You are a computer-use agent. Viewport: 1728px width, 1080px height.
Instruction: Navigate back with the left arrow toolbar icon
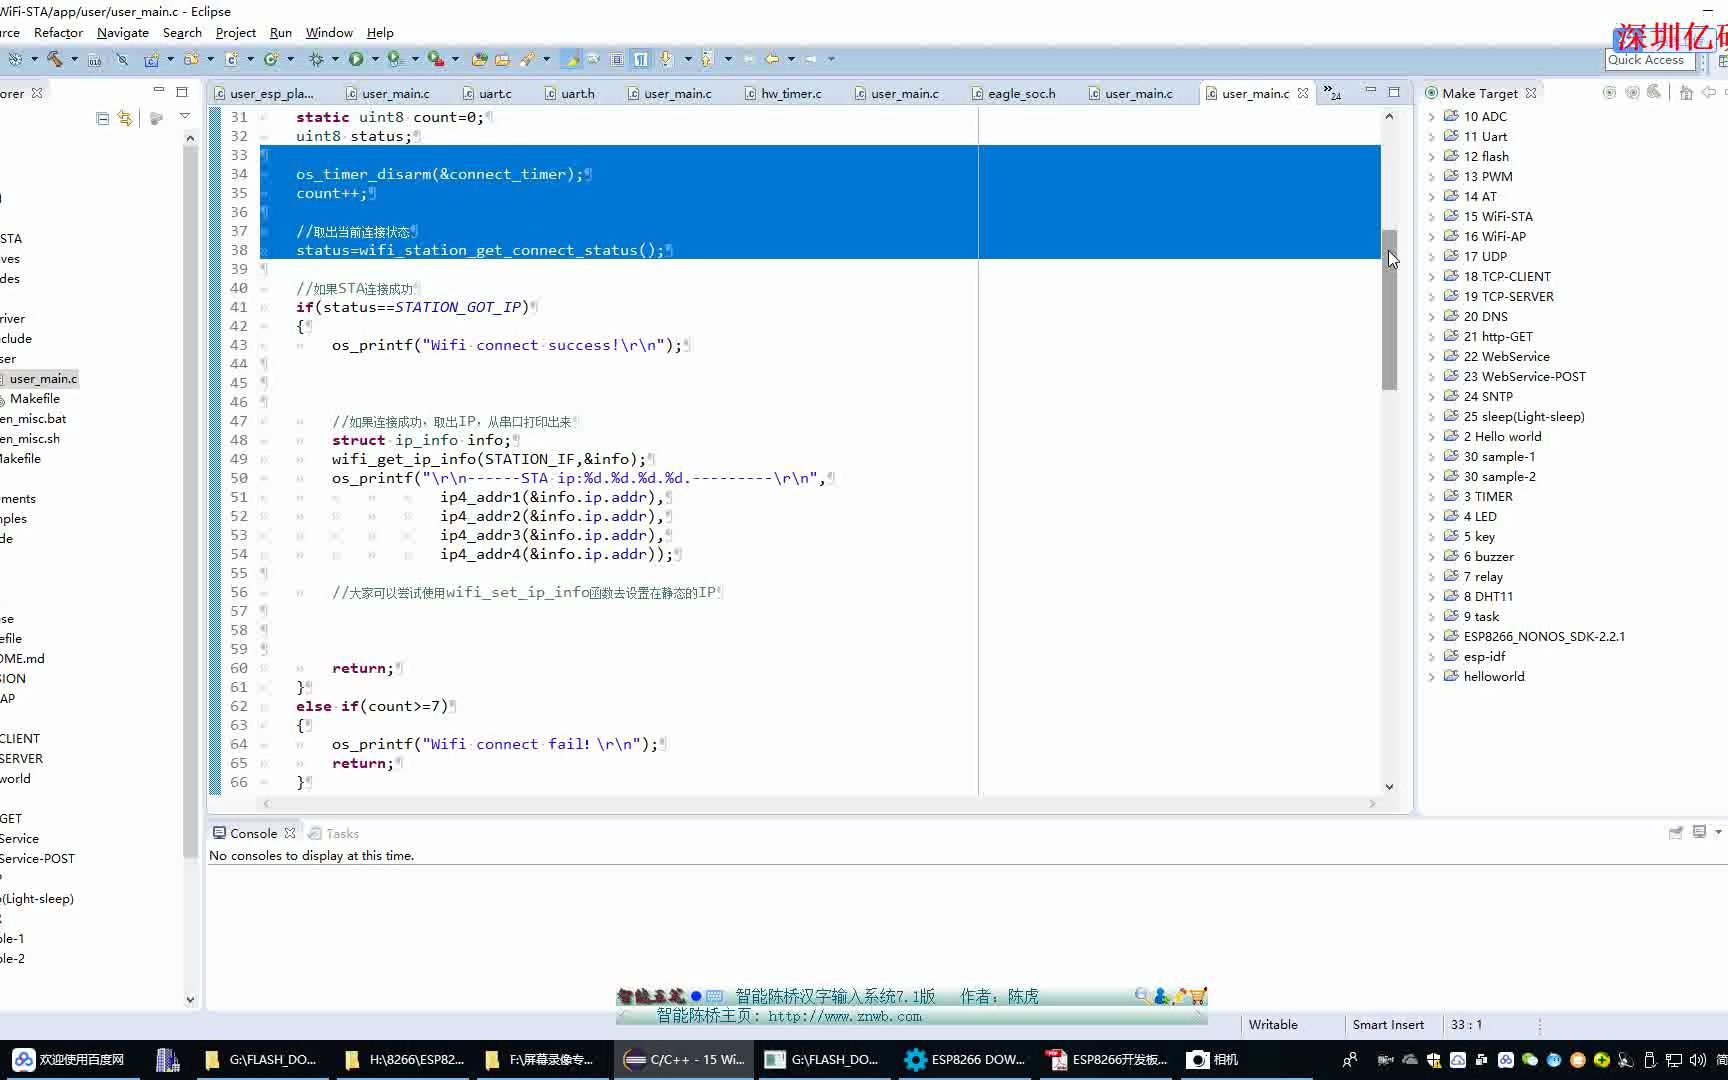[775, 59]
